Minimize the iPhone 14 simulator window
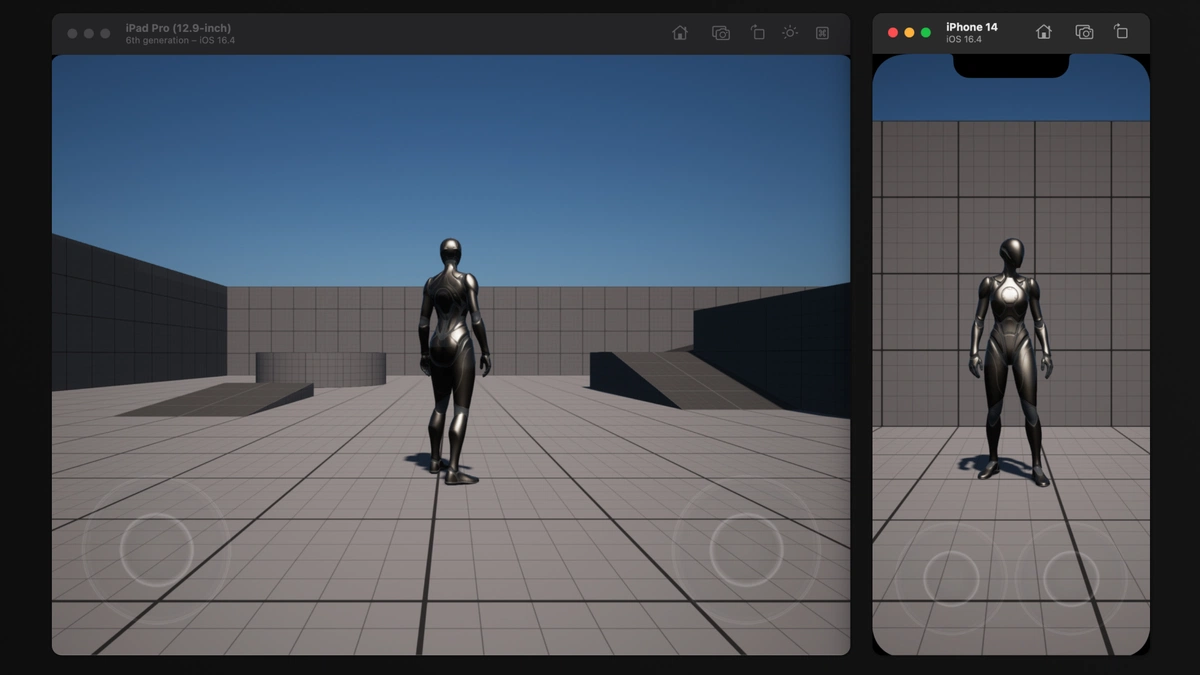This screenshot has height=675, width=1200. 909,33
